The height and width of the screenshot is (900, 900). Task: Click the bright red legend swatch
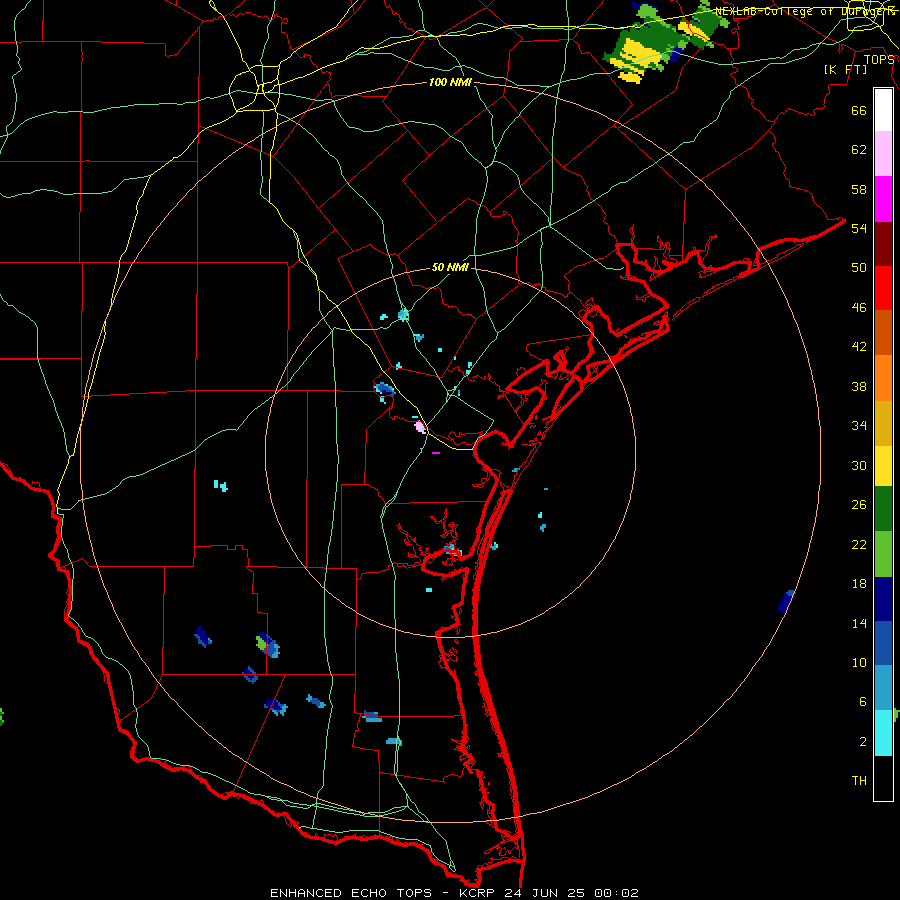(883, 288)
